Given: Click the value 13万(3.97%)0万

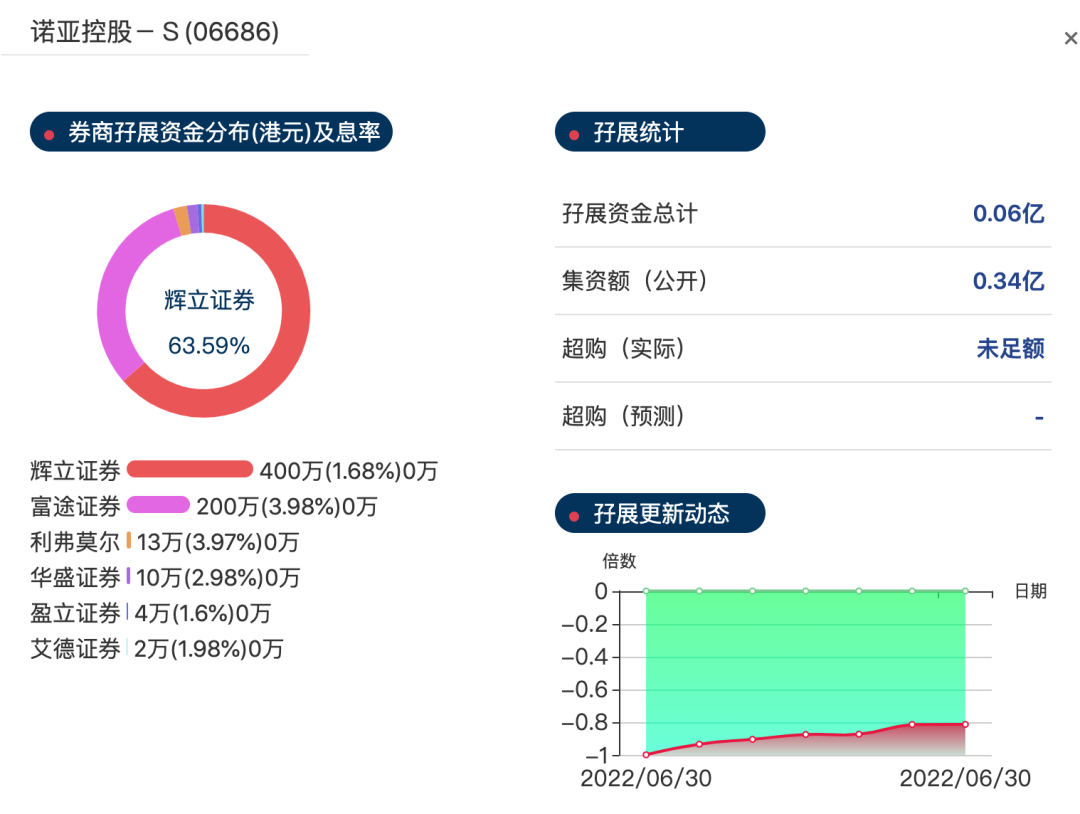Looking at the screenshot, I should (x=218, y=542).
